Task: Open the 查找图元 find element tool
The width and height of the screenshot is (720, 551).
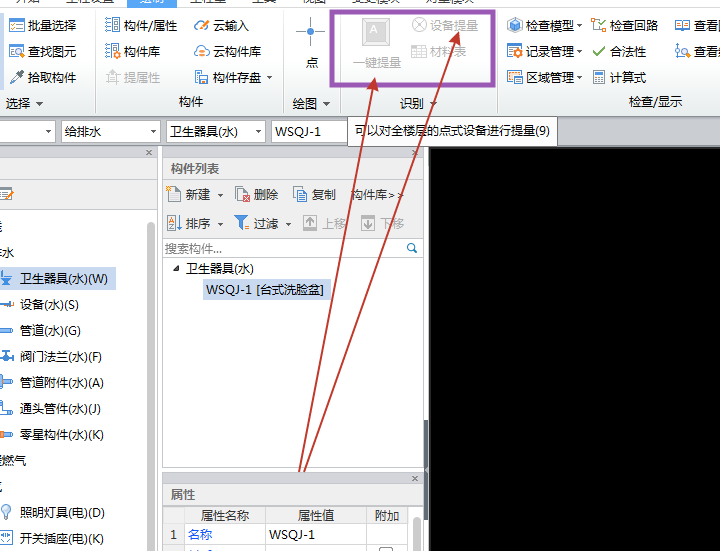Action: pos(42,51)
